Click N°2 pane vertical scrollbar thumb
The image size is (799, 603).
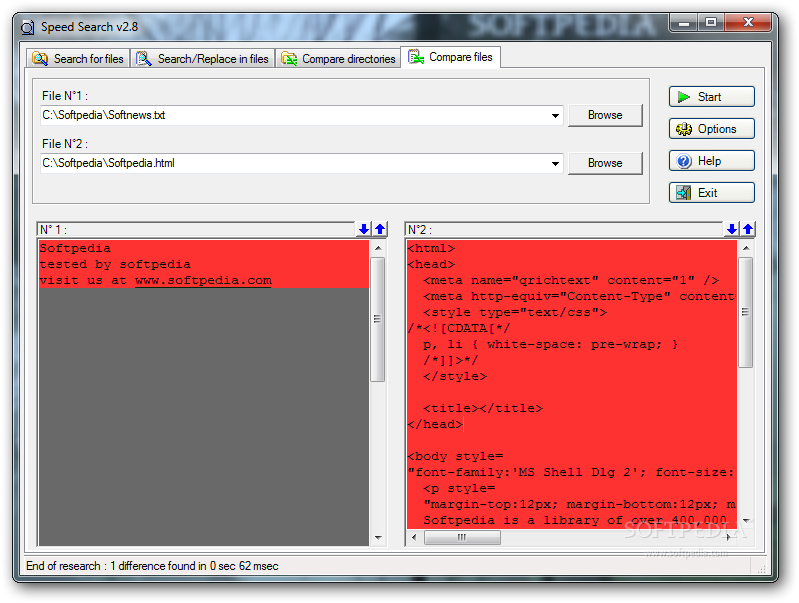click(745, 312)
